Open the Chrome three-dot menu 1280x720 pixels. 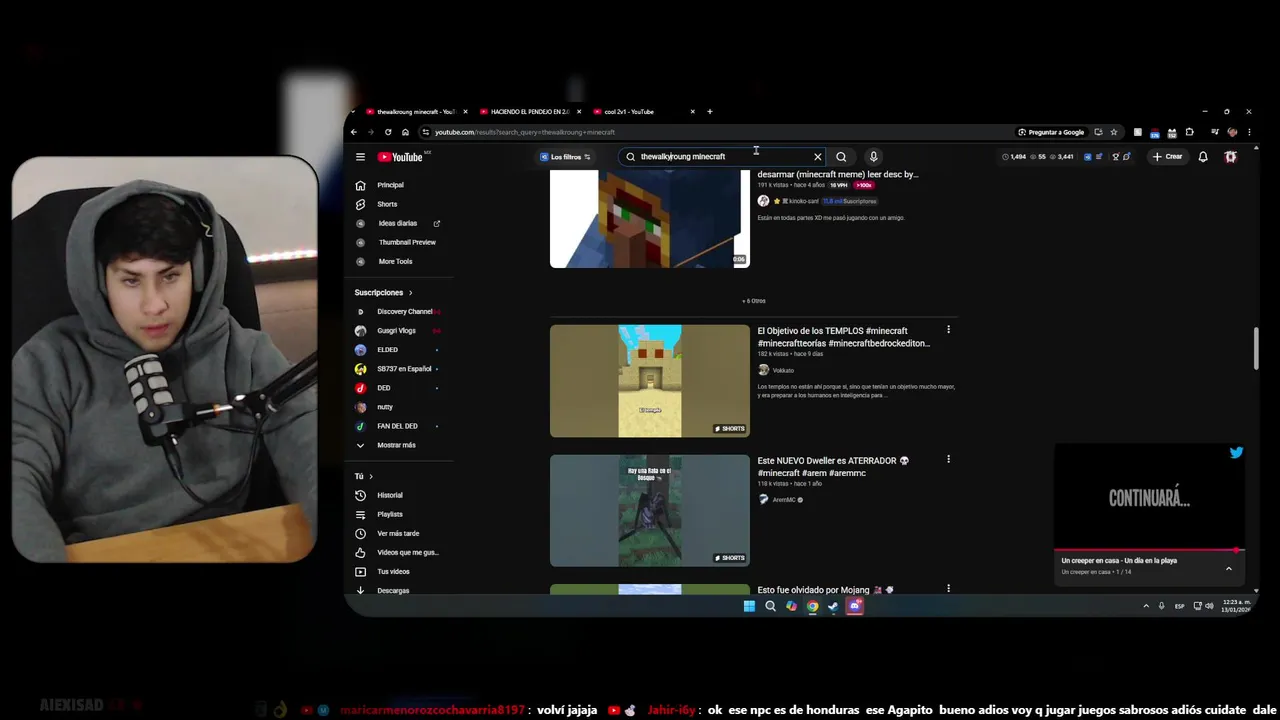click(x=1248, y=132)
